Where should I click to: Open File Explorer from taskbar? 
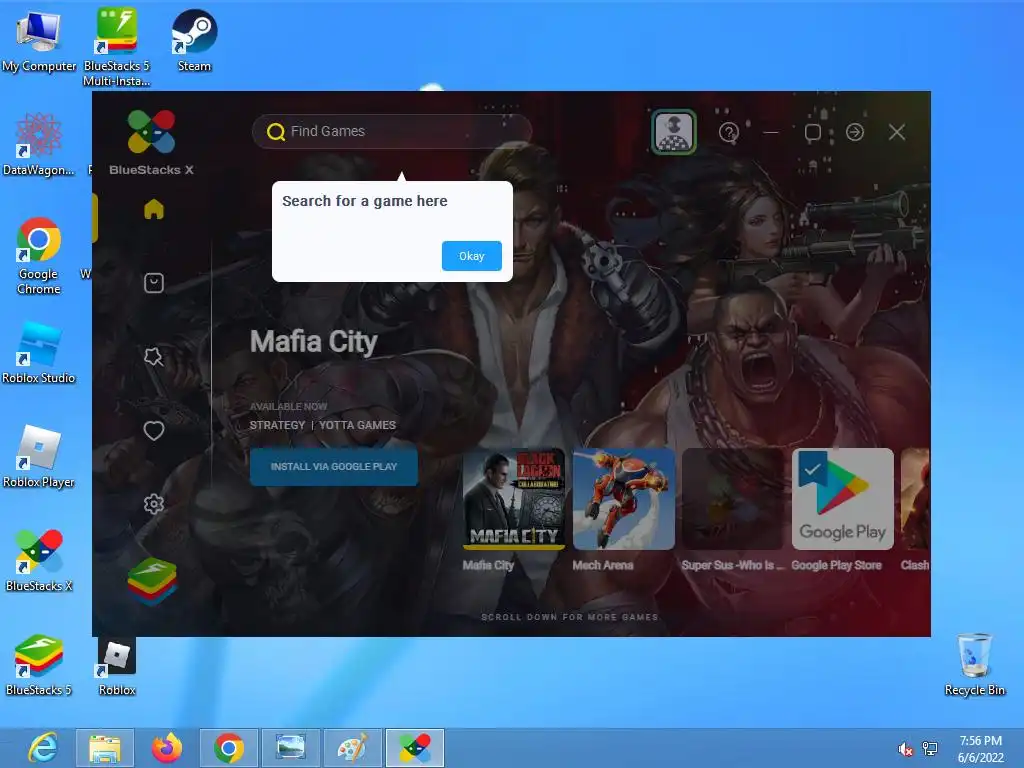[105, 748]
